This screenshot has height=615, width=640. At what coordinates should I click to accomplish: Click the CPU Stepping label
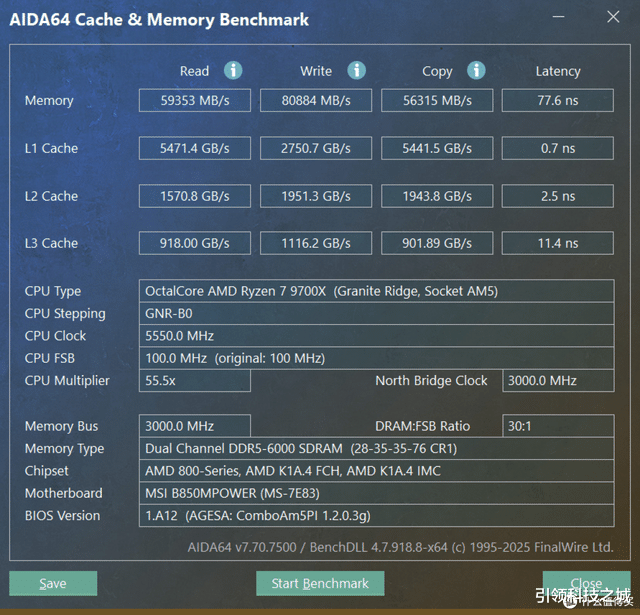point(65,314)
